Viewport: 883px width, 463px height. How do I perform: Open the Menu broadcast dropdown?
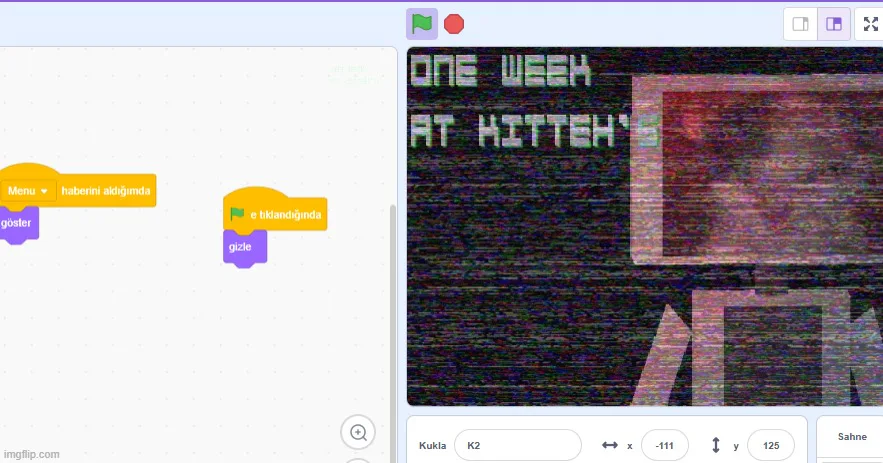[28, 191]
